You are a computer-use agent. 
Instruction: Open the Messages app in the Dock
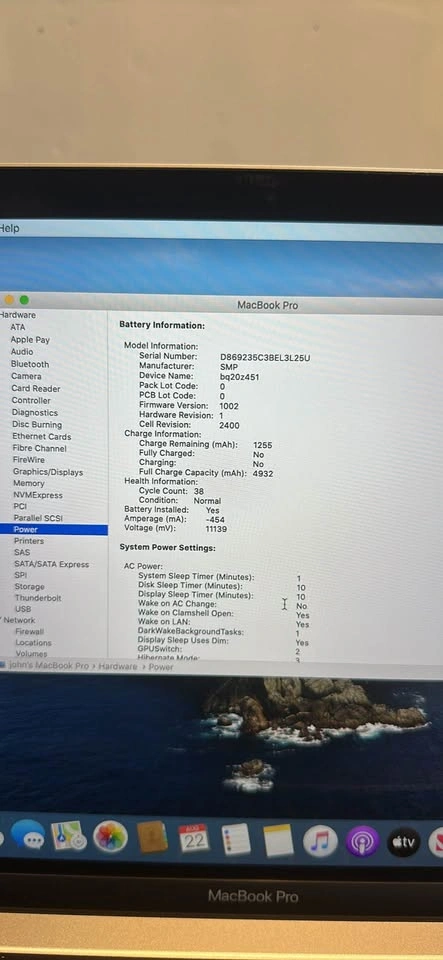click(x=28, y=835)
